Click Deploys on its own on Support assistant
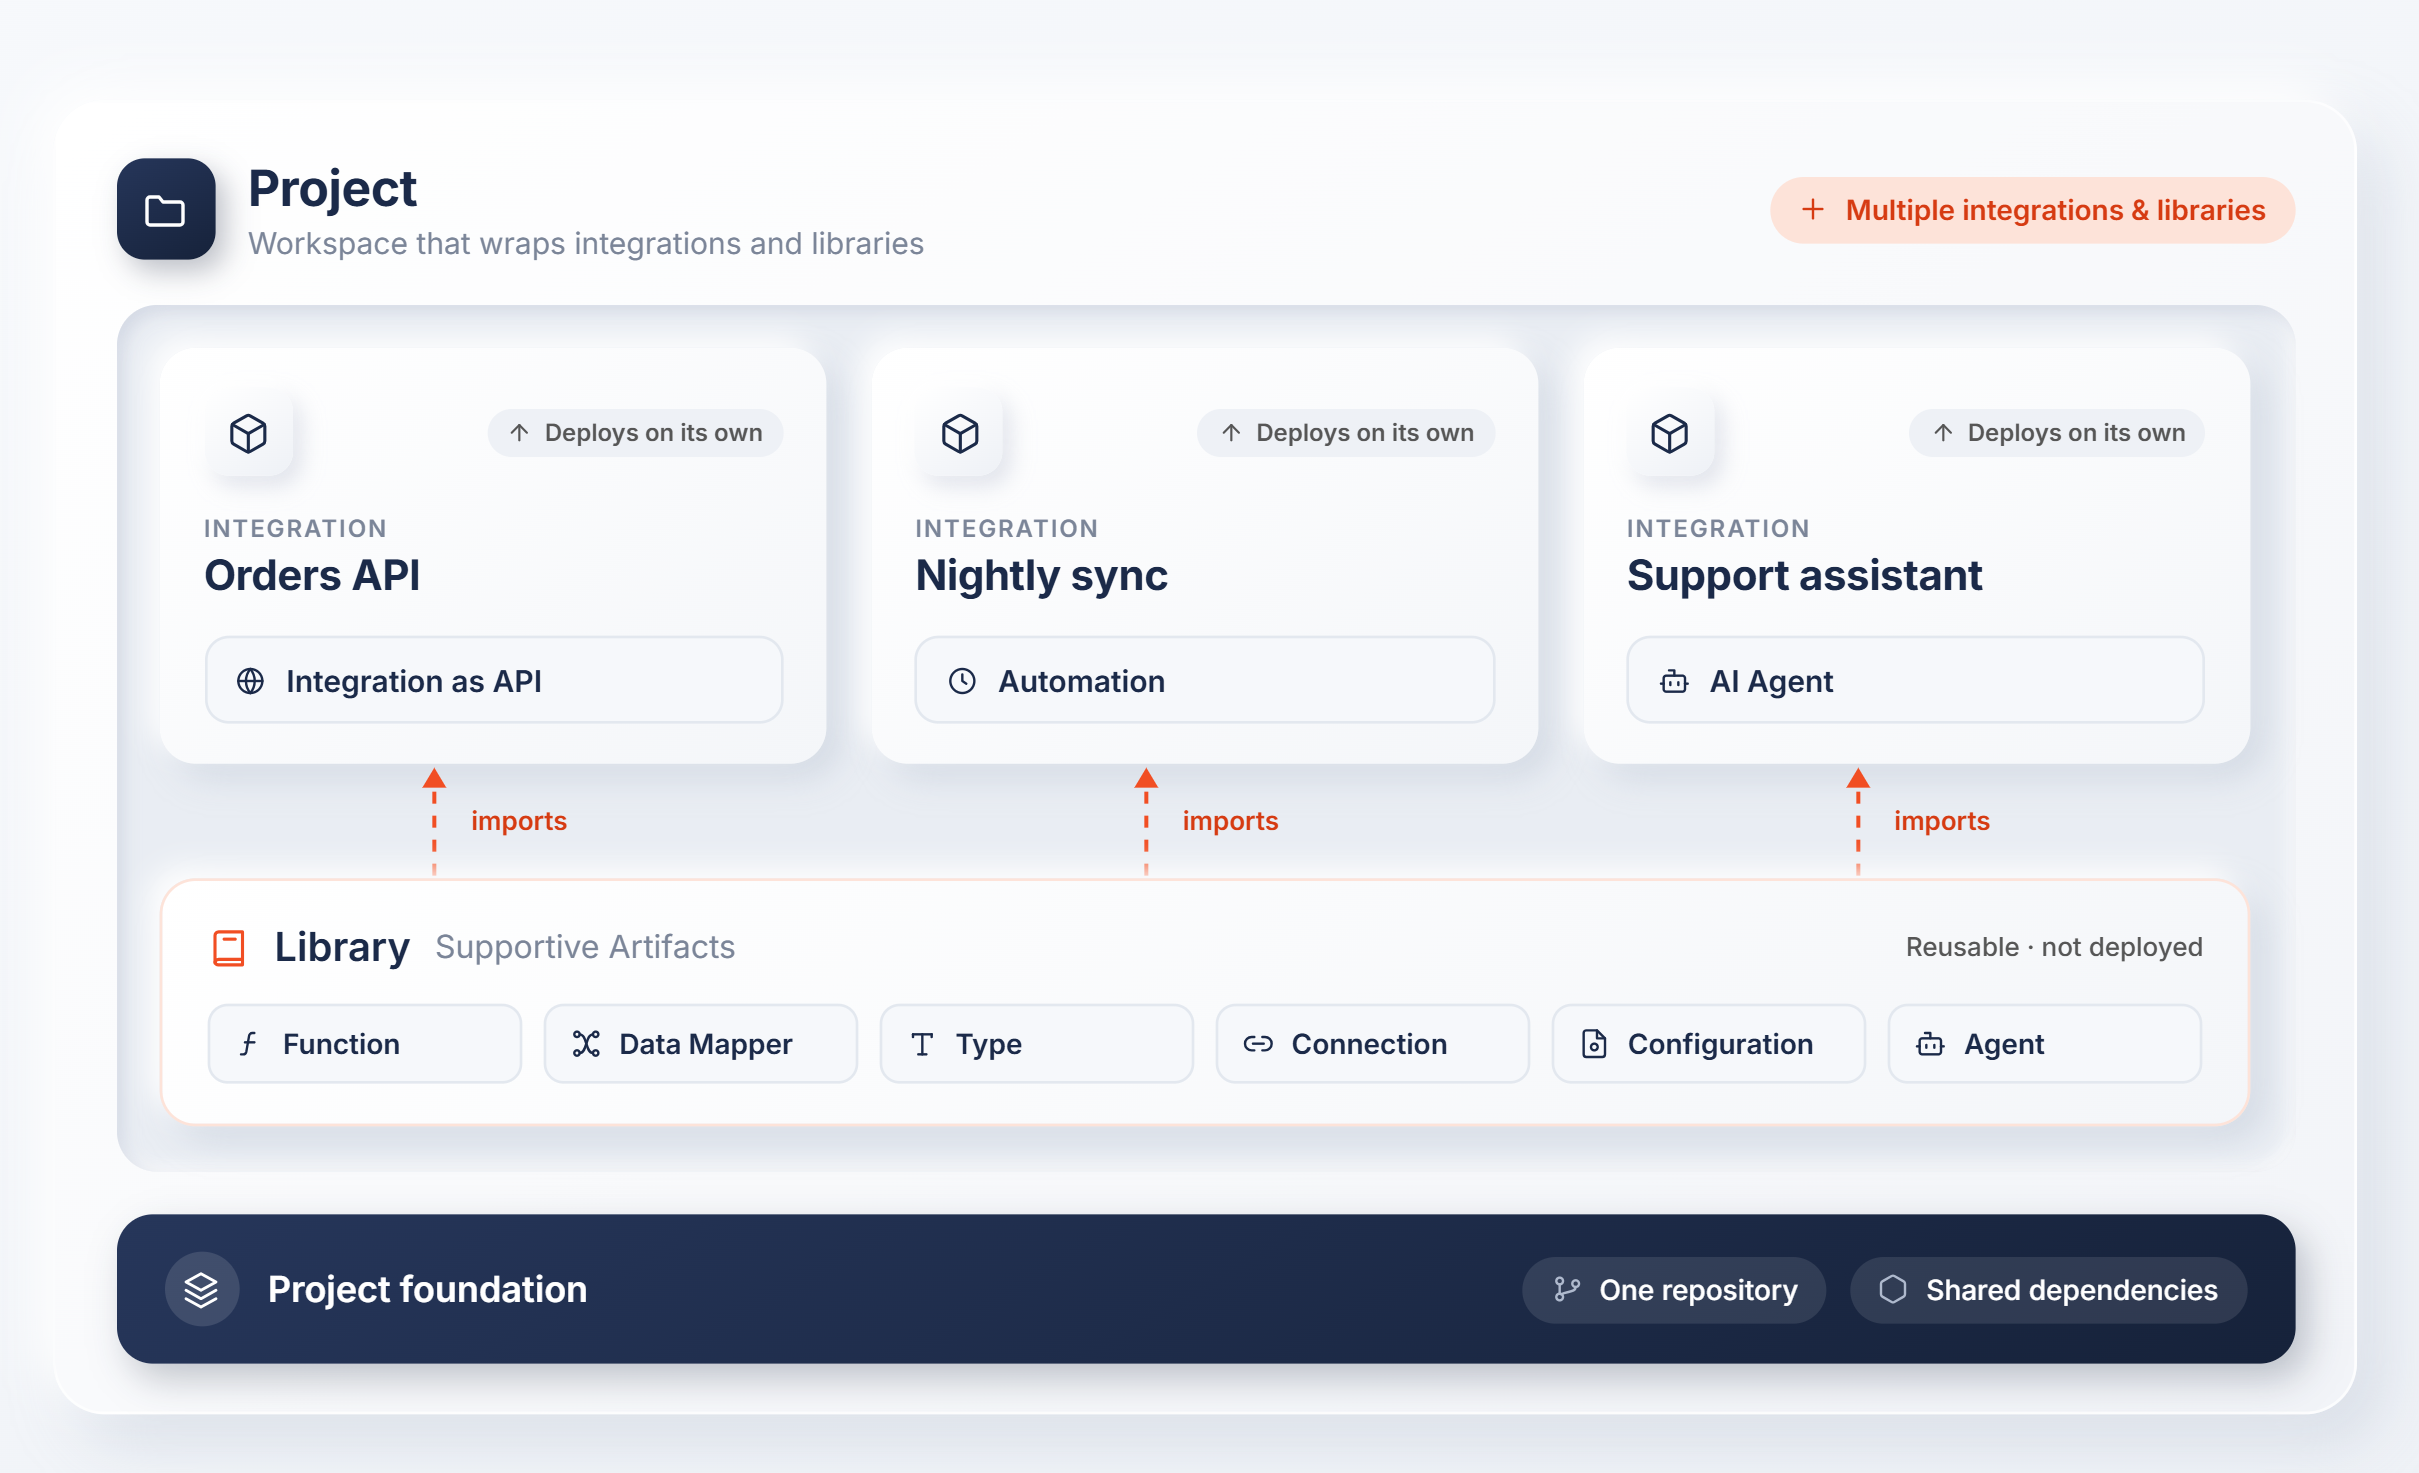This screenshot has height=1473, width=2419. click(x=2057, y=433)
